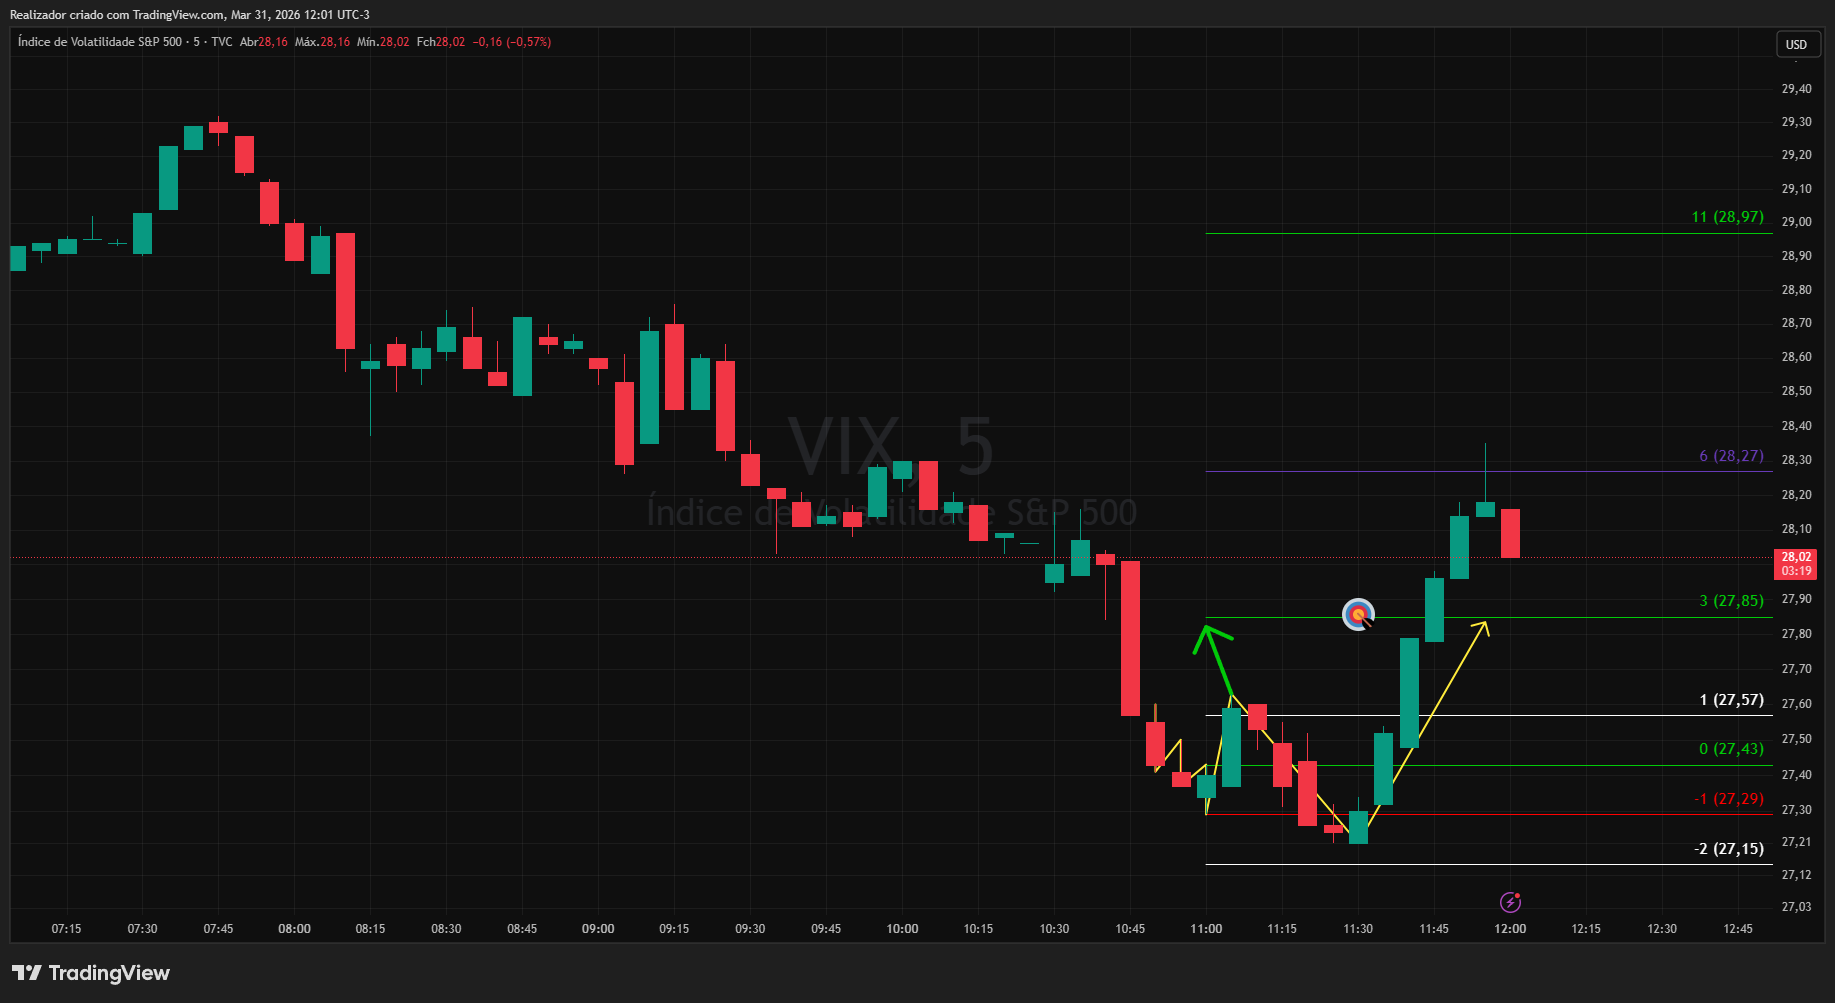This screenshot has width=1835, height=1003.
Task: Click the 27,21 price axis label
Action: [1796, 842]
